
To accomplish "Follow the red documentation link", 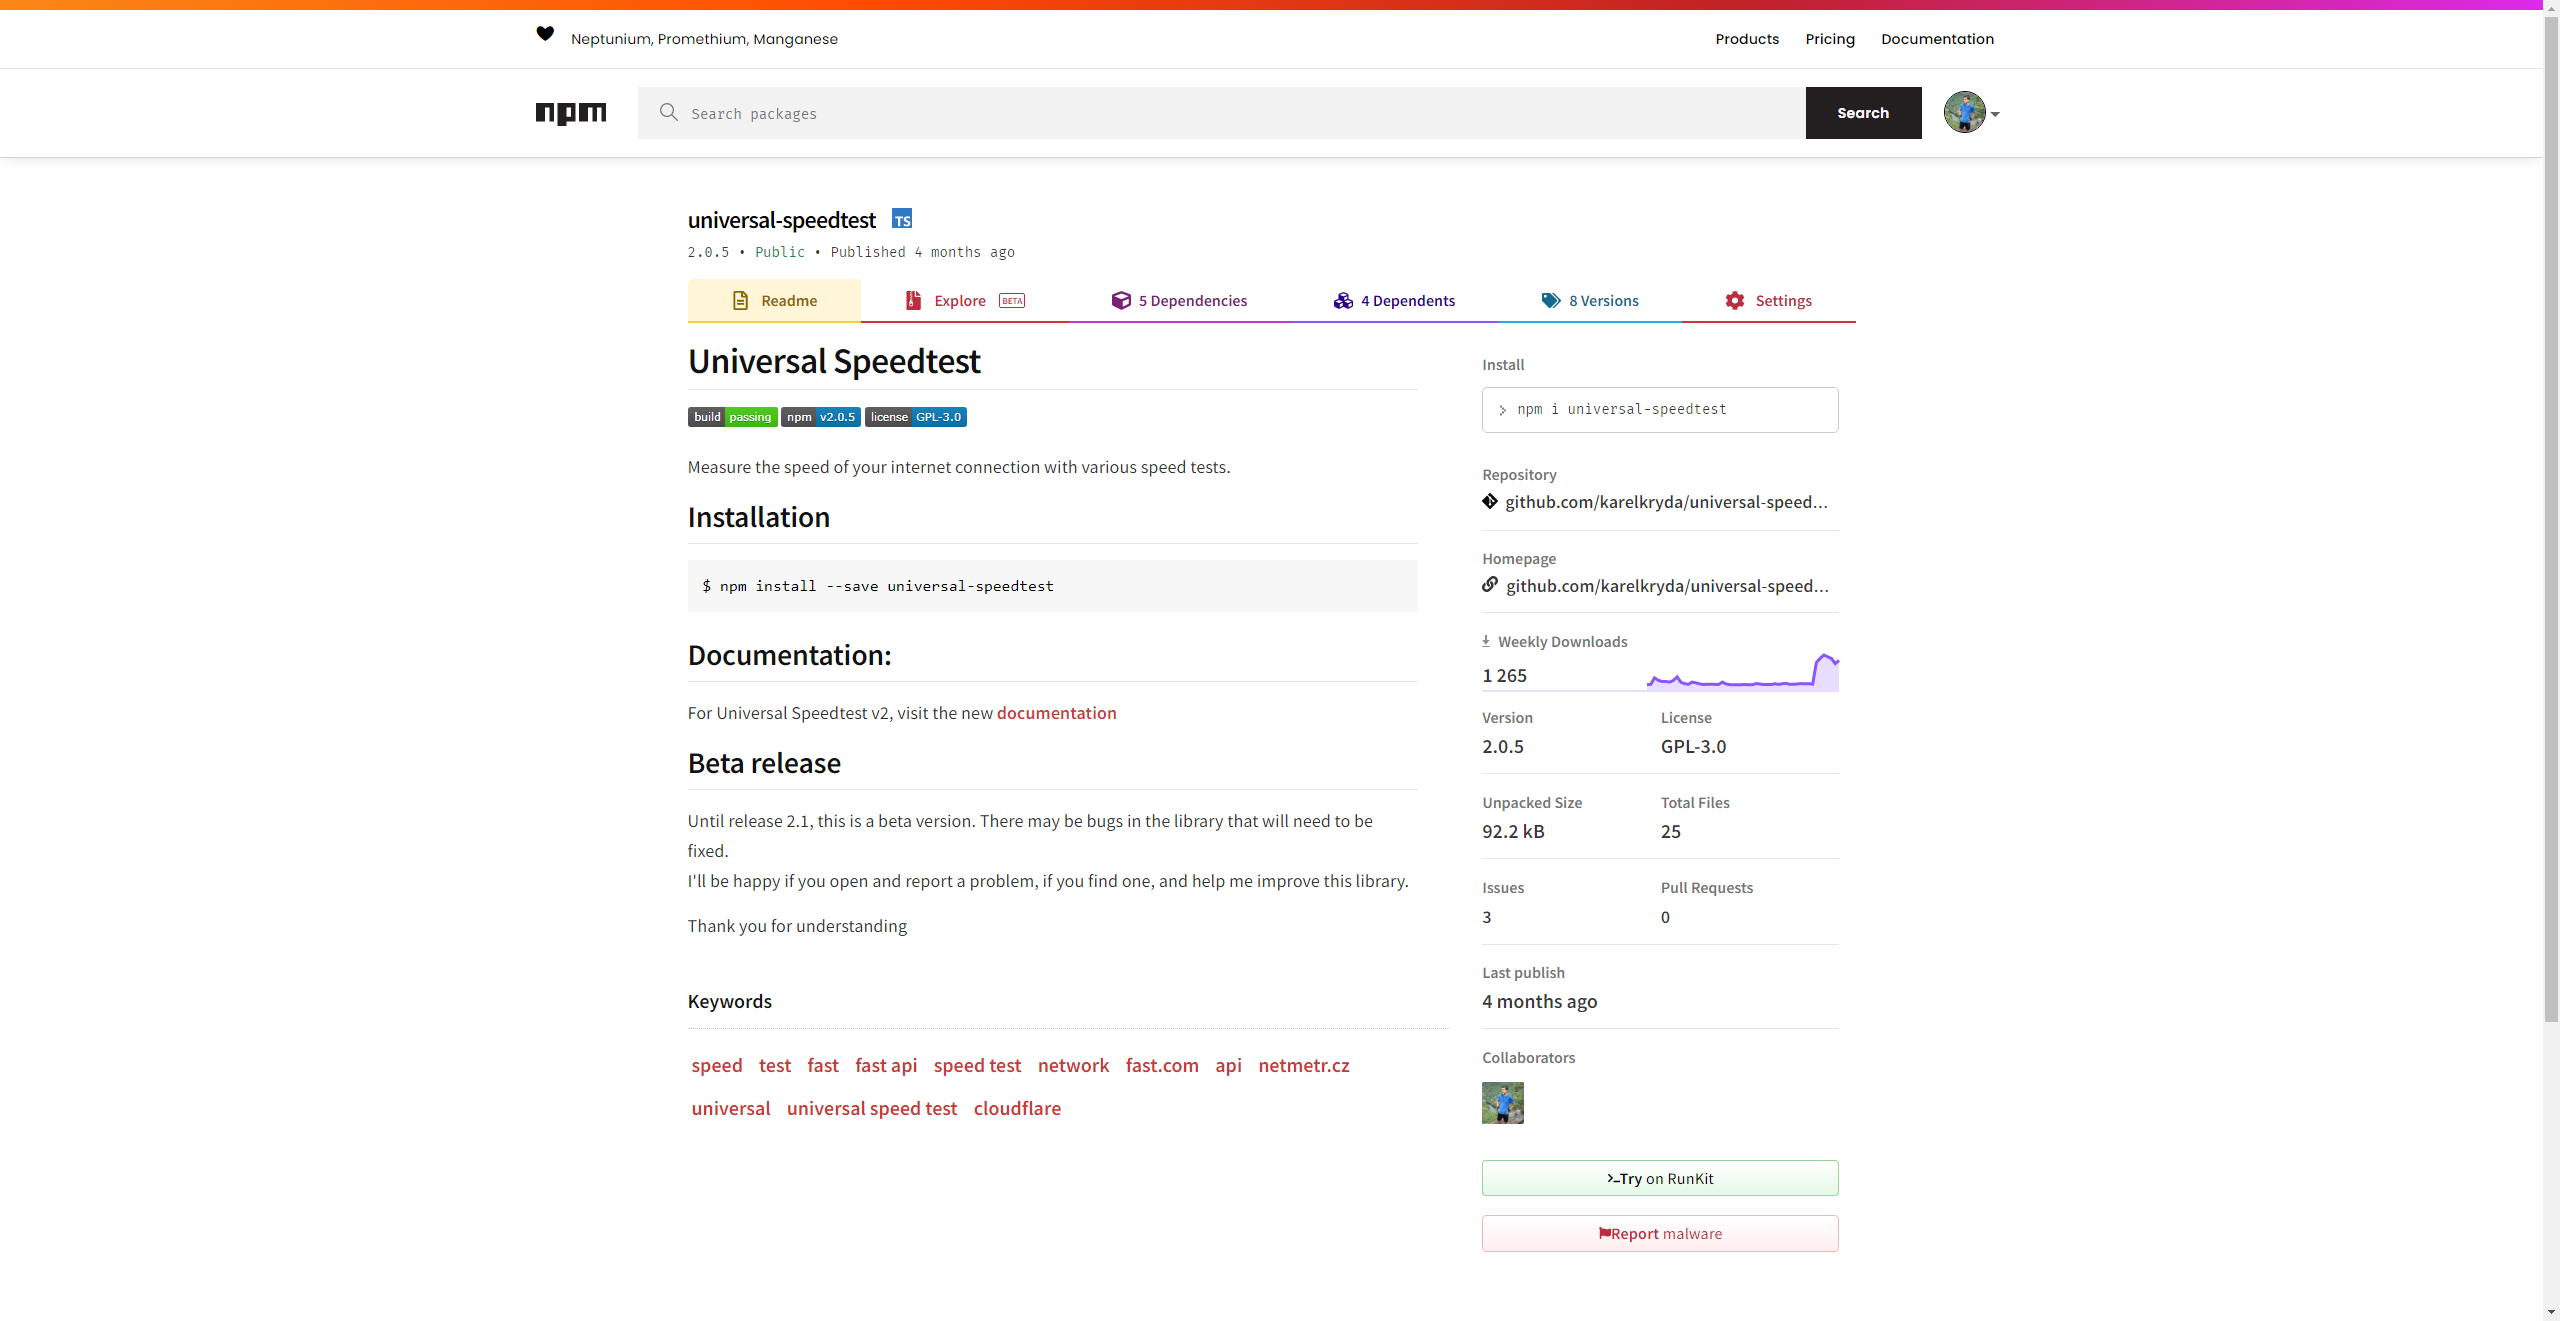I will pos(1056,713).
